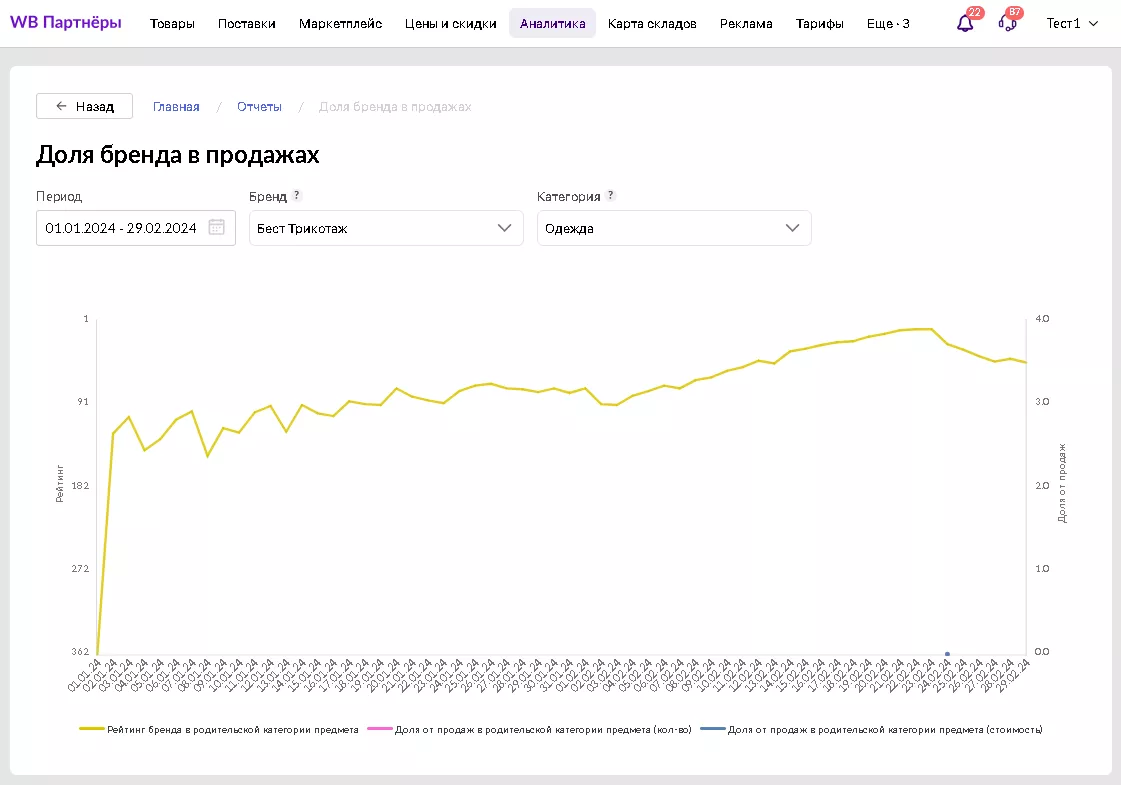Expand the Бренд dropdown showing Бест Трикотаж
Image resolution: width=1121 pixels, height=785 pixels.
386,228
